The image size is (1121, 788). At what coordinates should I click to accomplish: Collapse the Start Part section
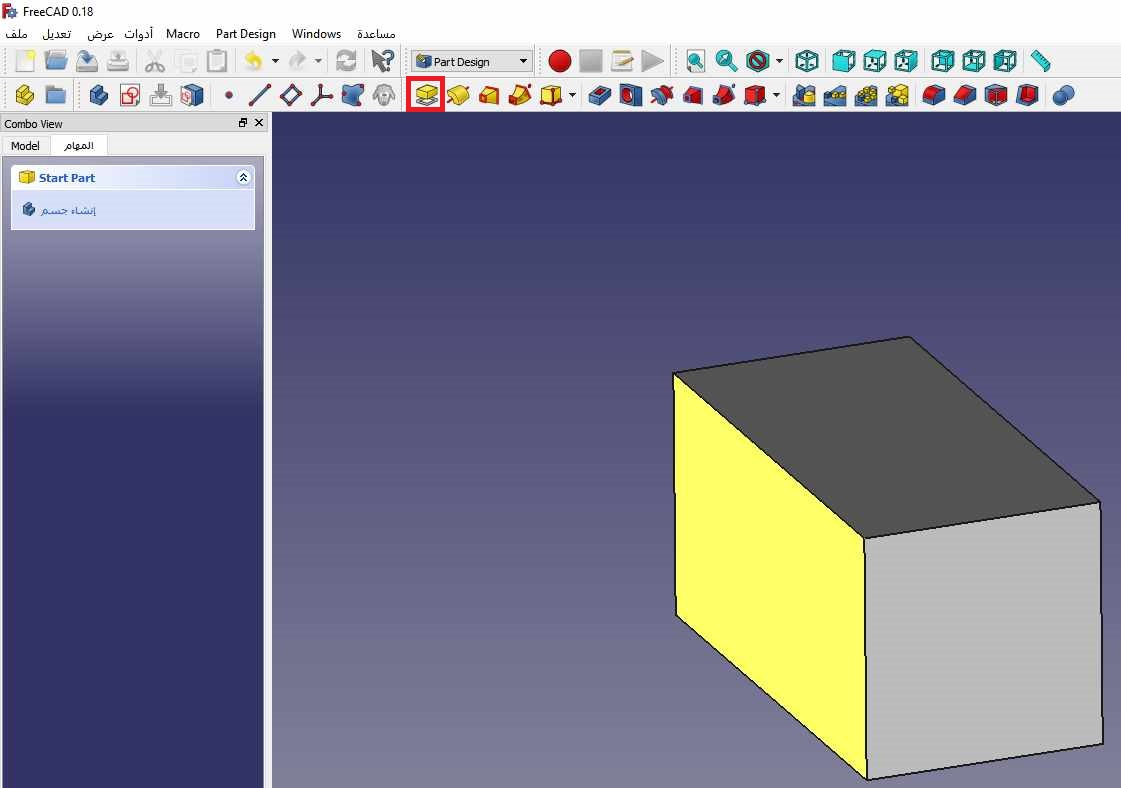point(243,177)
